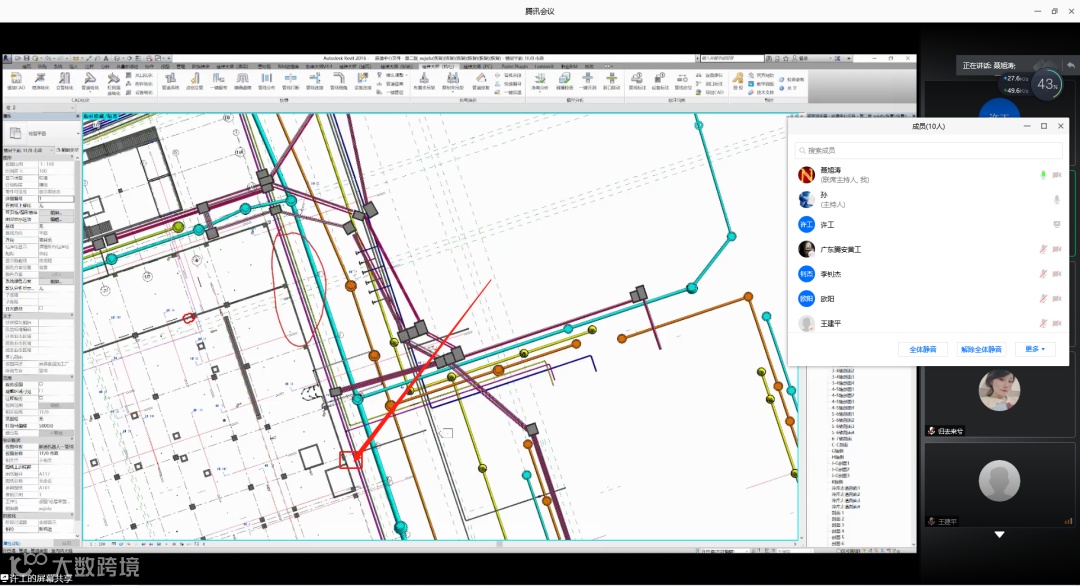Toggle camera for 聂旭涛 in members list
The width and height of the screenshot is (1080, 586).
[x=1057, y=175]
